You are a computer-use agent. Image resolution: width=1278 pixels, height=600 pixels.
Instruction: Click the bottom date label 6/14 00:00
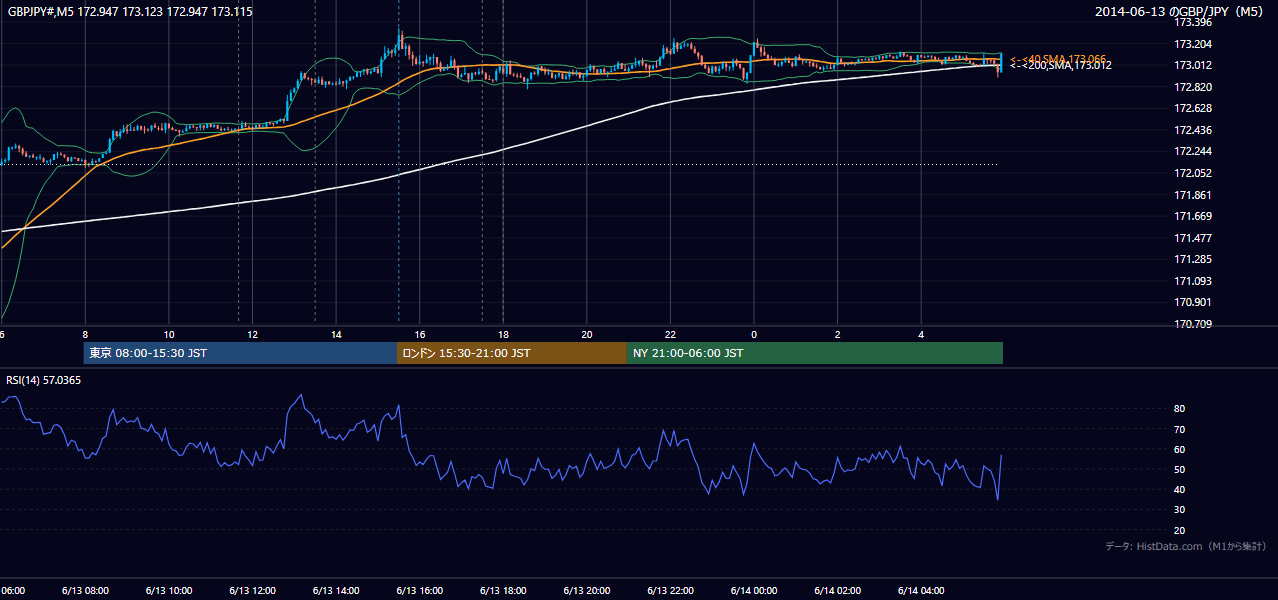point(753,590)
